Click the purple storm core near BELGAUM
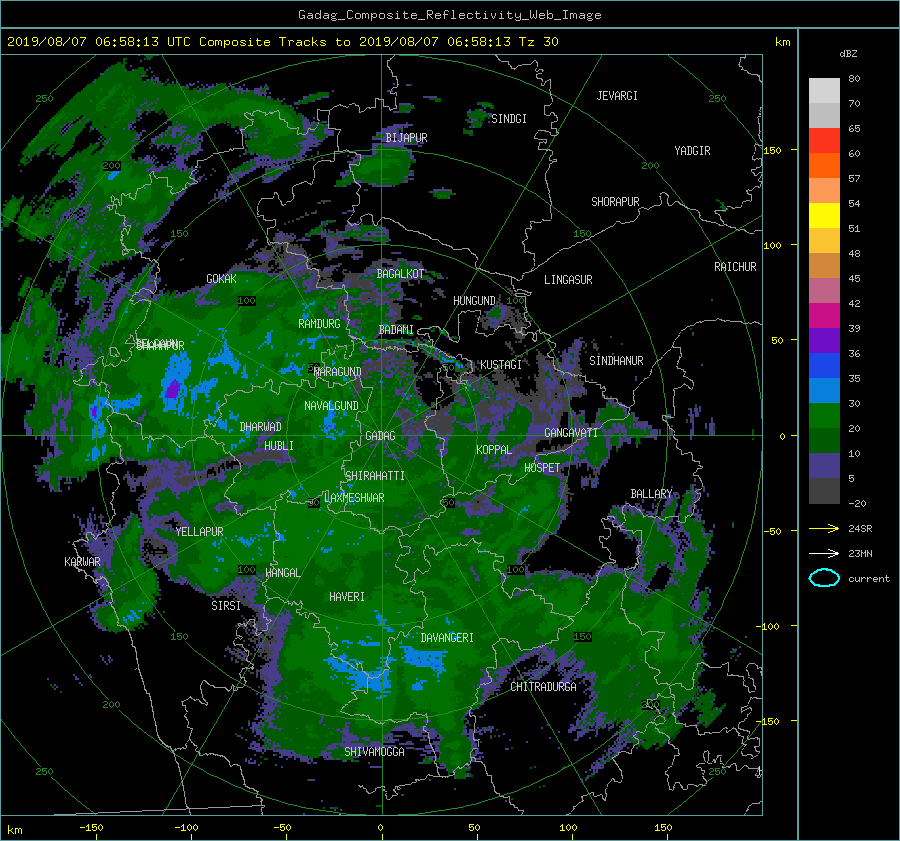This screenshot has height=841, width=900. [172, 389]
